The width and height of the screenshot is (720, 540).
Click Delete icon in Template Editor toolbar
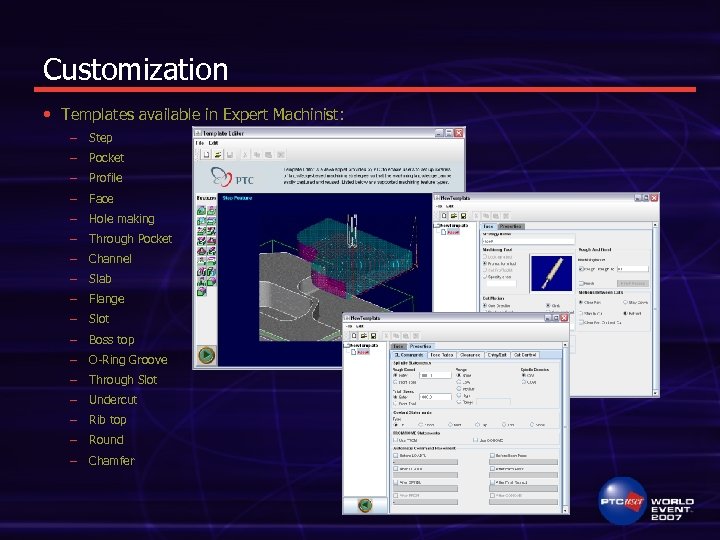[281, 155]
